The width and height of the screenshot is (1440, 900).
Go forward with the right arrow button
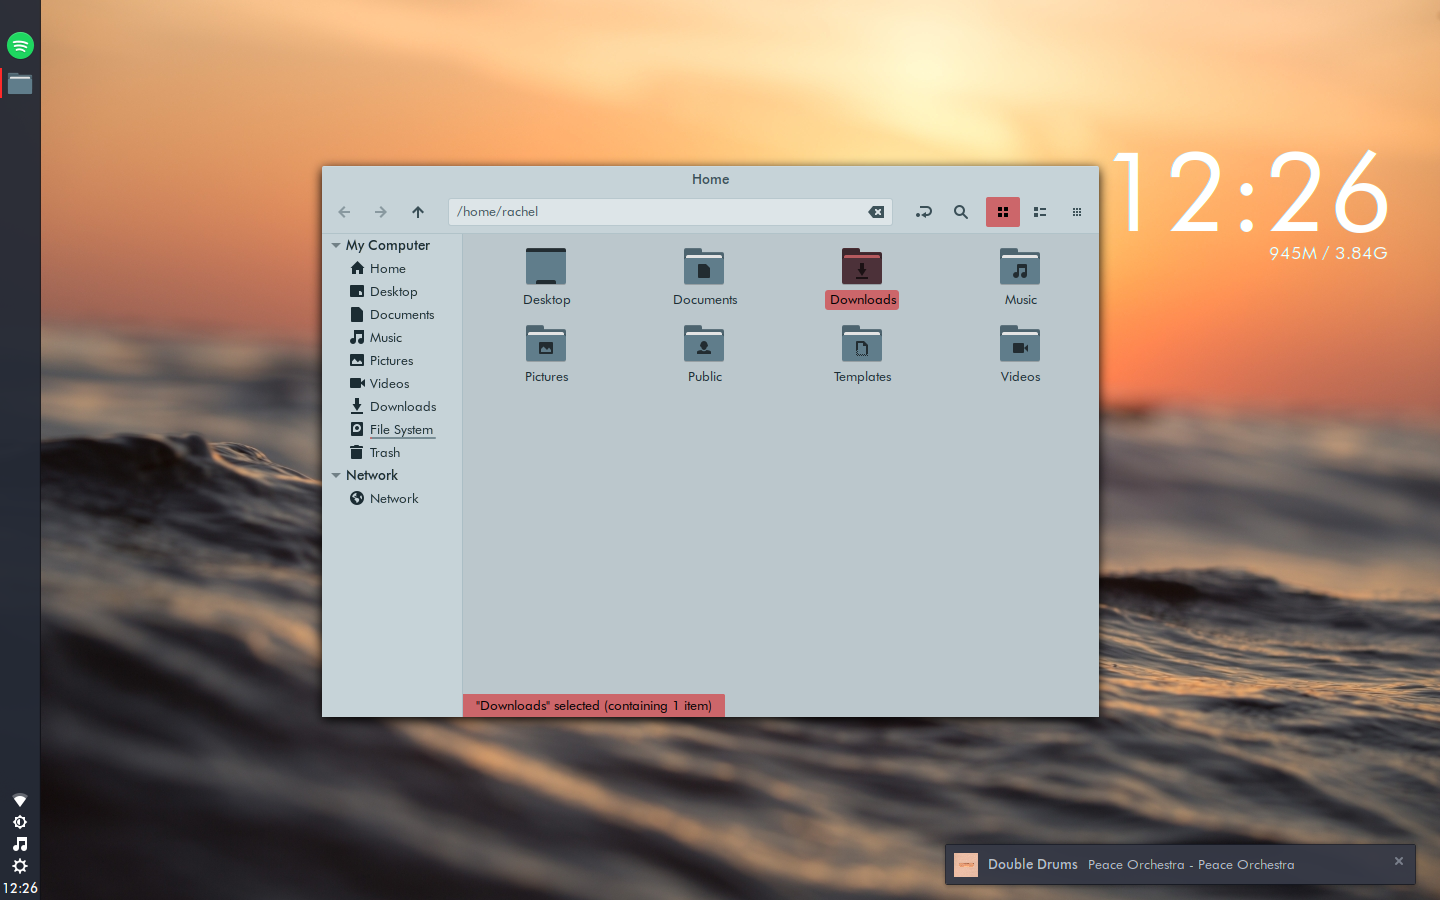381,212
